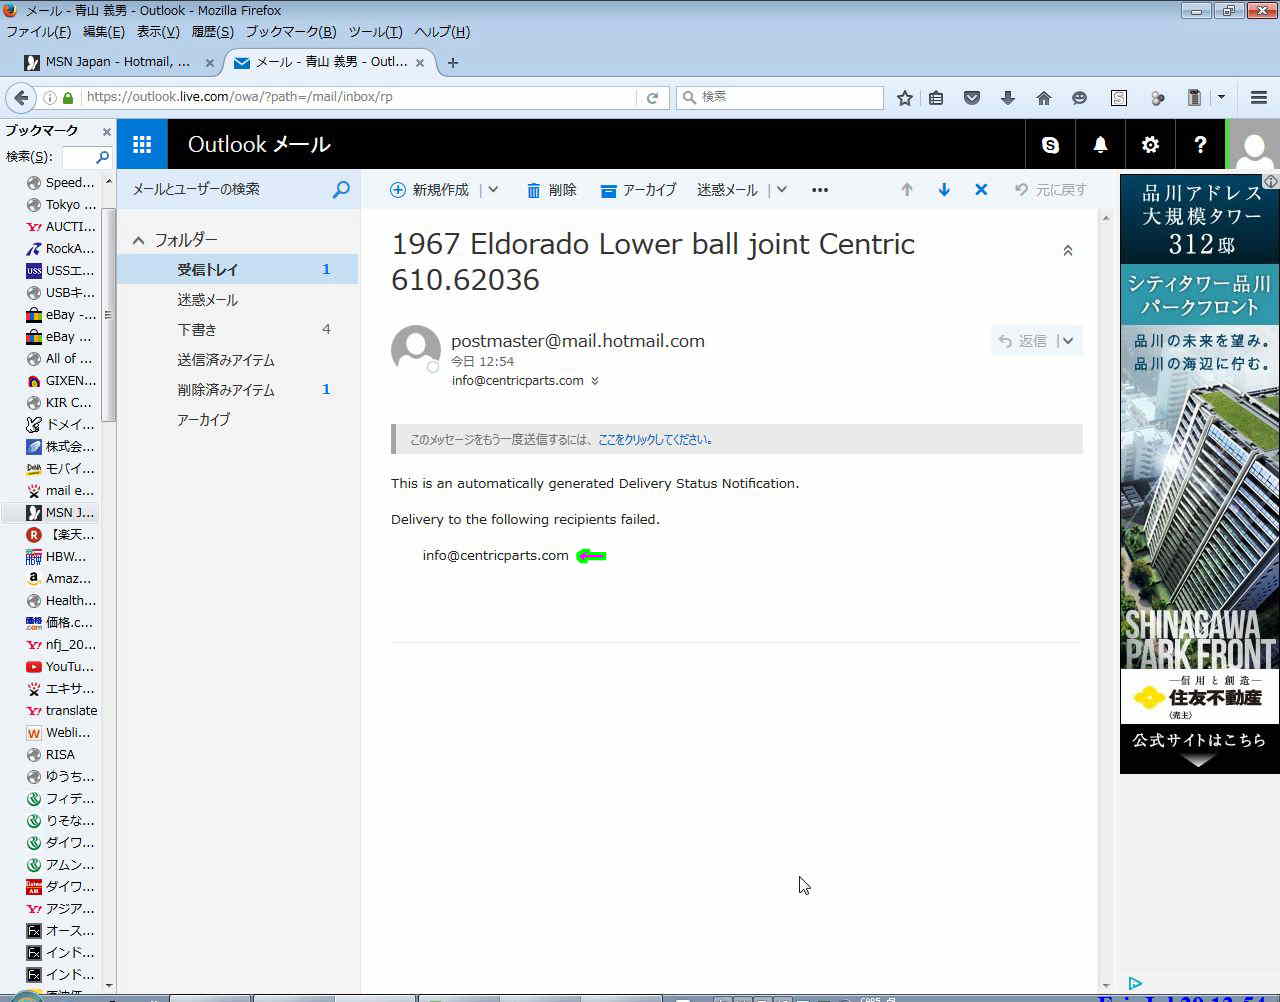Close the message with X icon
Viewport: 1280px width, 1002px height.
981,190
